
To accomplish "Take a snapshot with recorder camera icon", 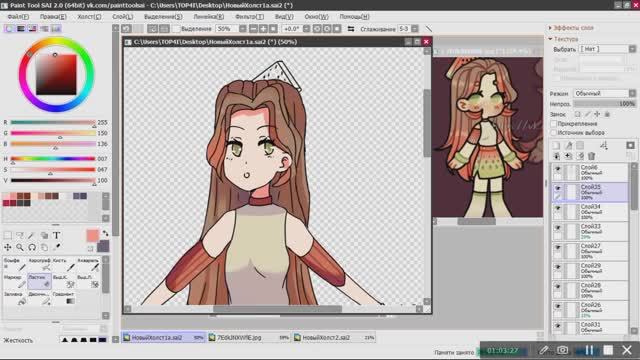I will click(x=563, y=350).
